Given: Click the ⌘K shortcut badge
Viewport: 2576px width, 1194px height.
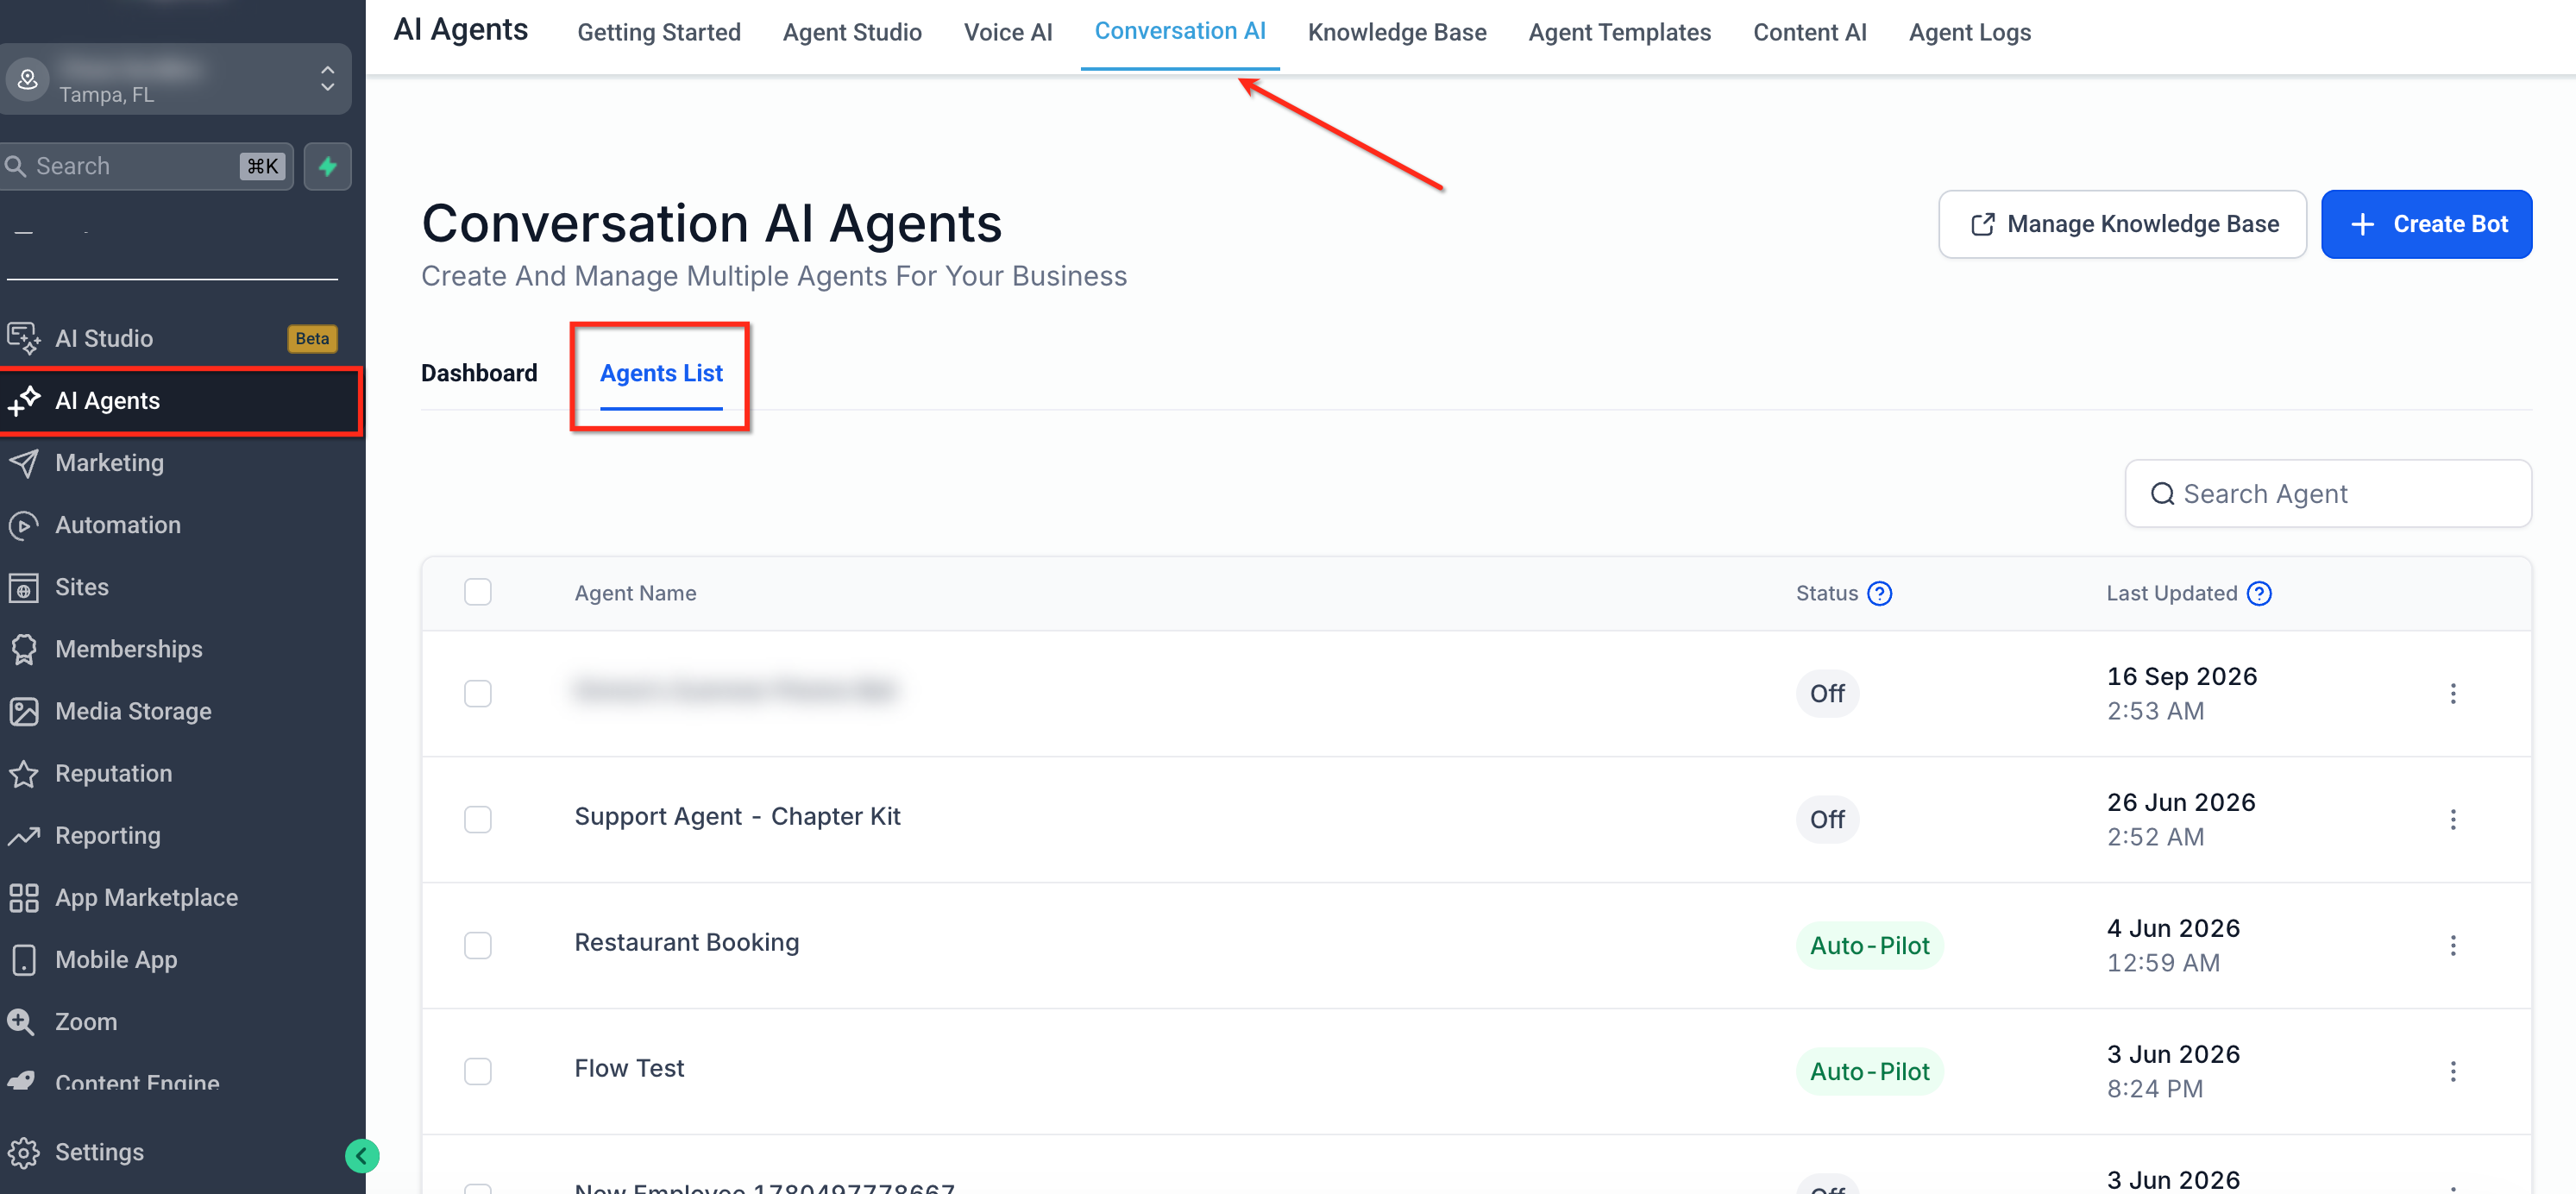Looking at the screenshot, I should [x=262, y=166].
